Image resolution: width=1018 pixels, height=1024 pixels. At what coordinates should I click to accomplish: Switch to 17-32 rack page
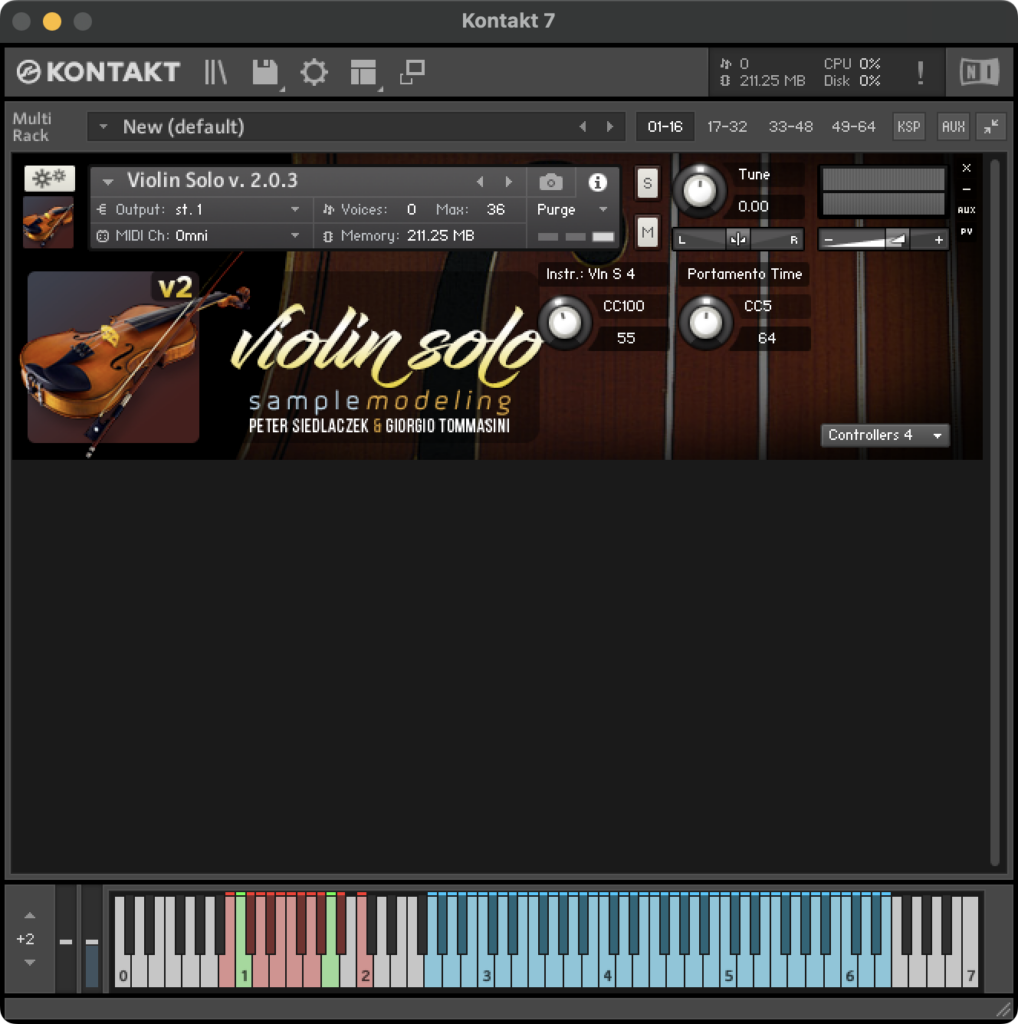click(727, 127)
